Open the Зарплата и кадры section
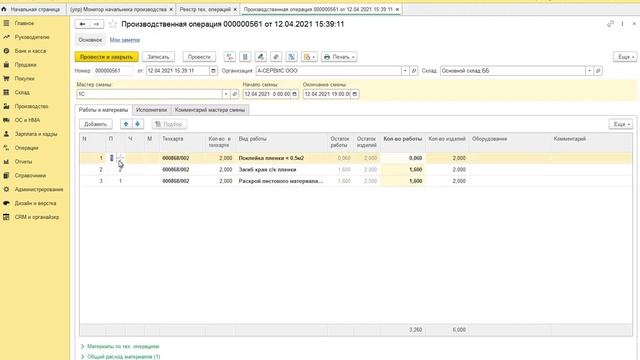 (x=36, y=134)
